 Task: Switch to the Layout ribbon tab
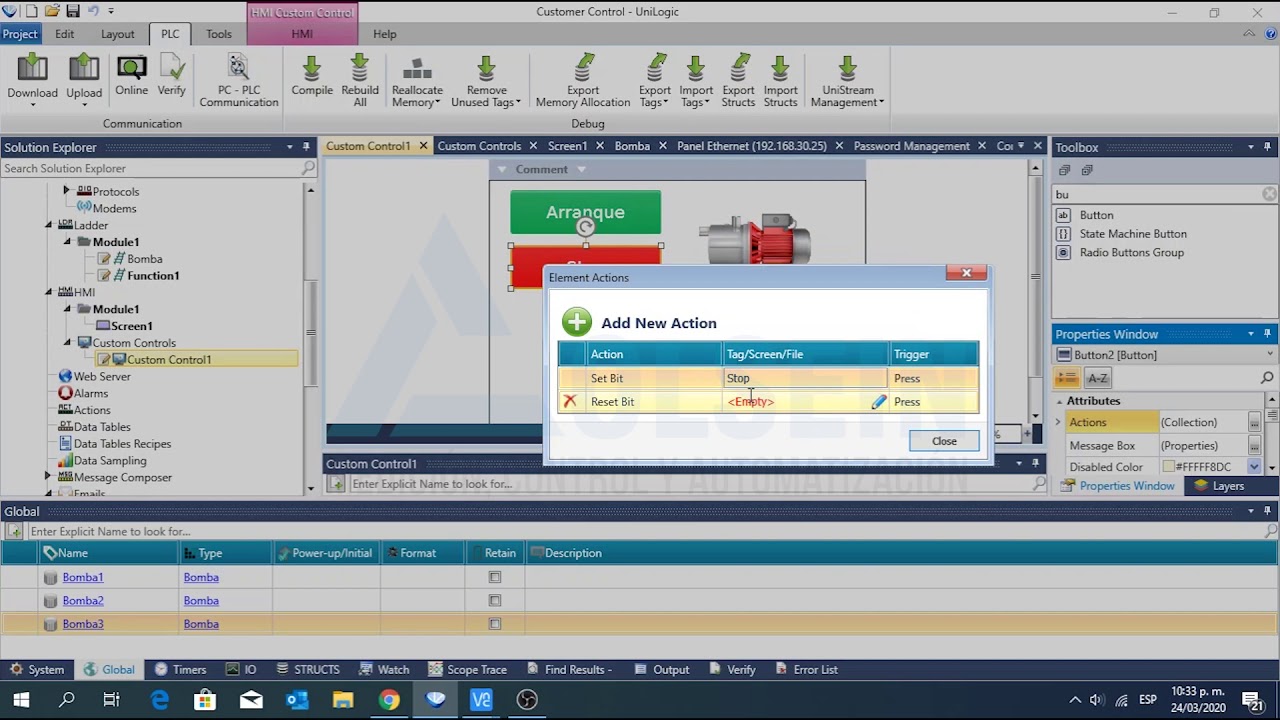pyautogui.click(x=117, y=34)
